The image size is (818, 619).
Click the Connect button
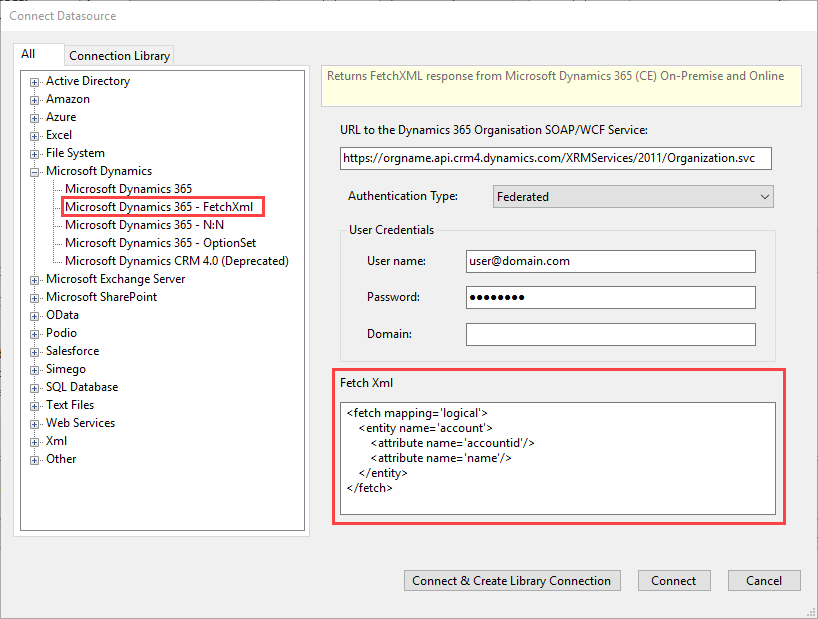tap(673, 580)
